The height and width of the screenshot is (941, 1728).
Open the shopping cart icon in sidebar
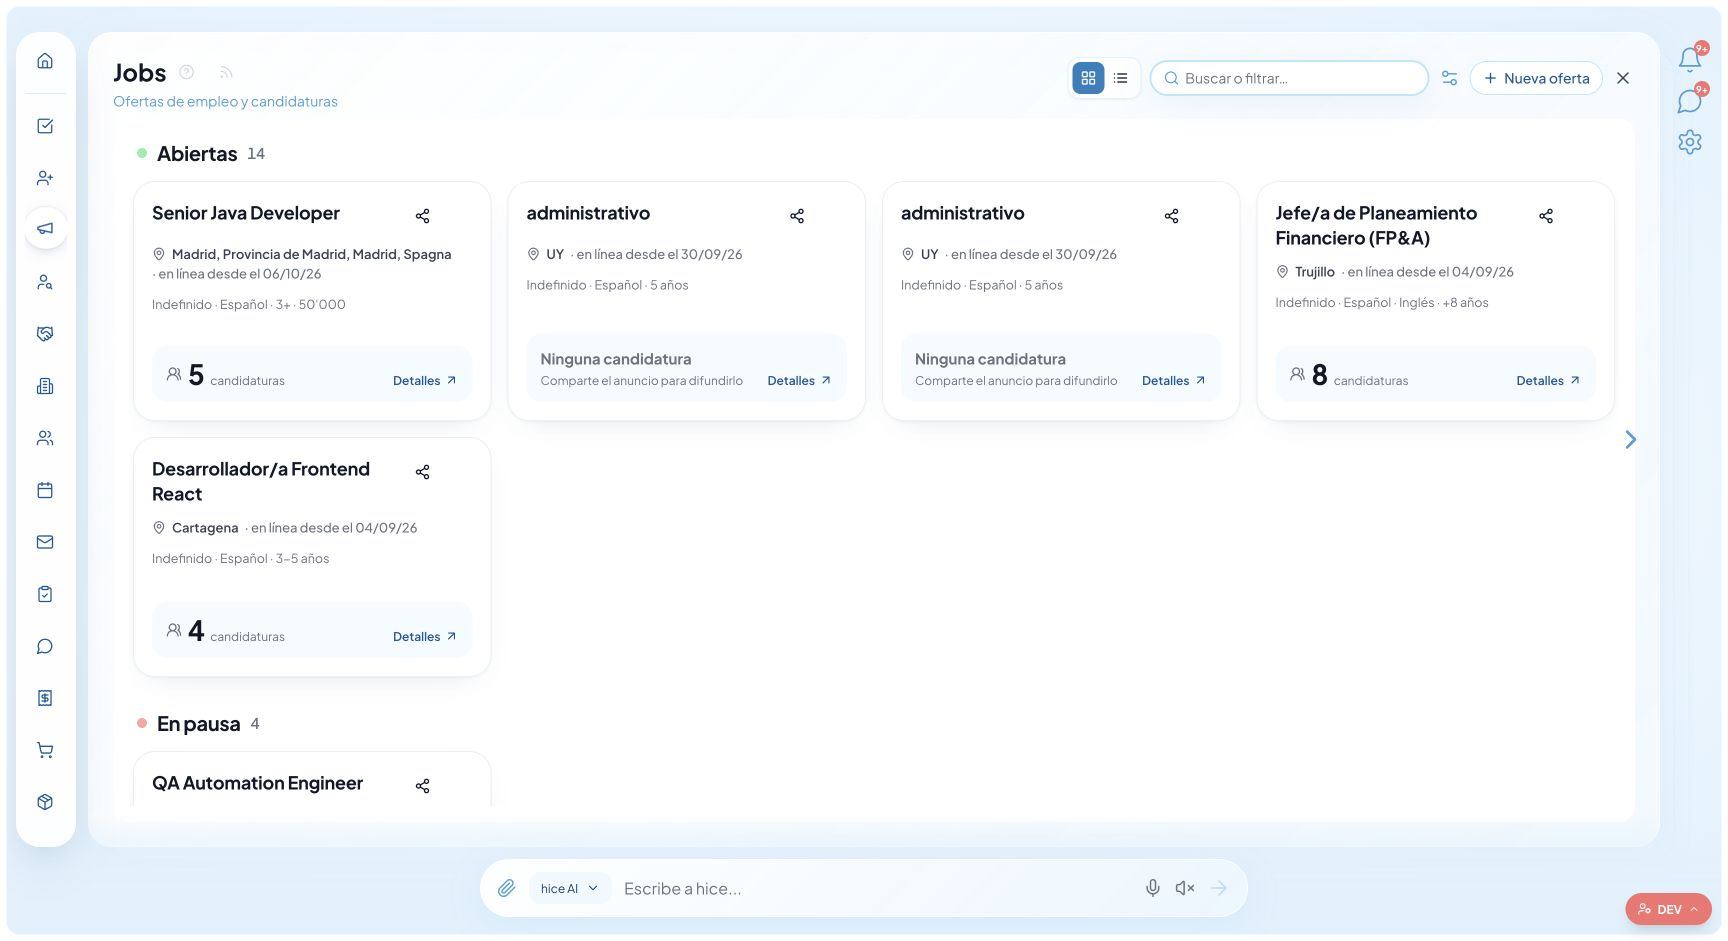45,750
